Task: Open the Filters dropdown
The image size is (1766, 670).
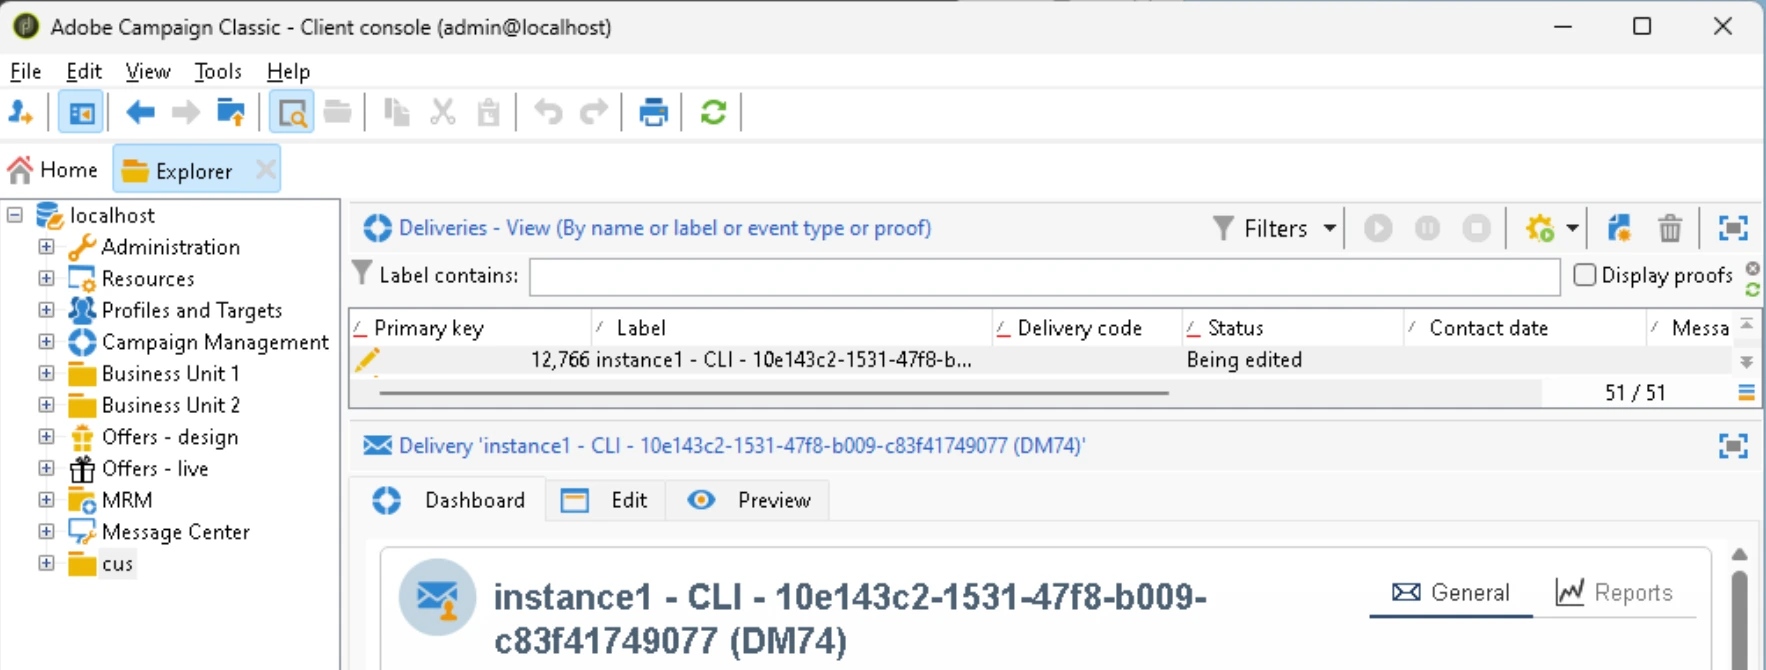Action: [x=1274, y=228]
